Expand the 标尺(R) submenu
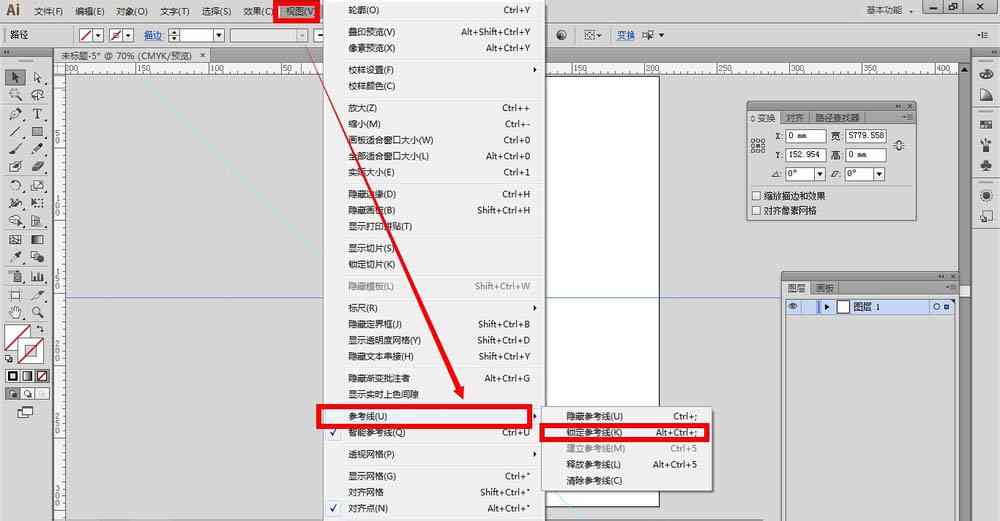This screenshot has width=1000, height=521. (x=434, y=308)
